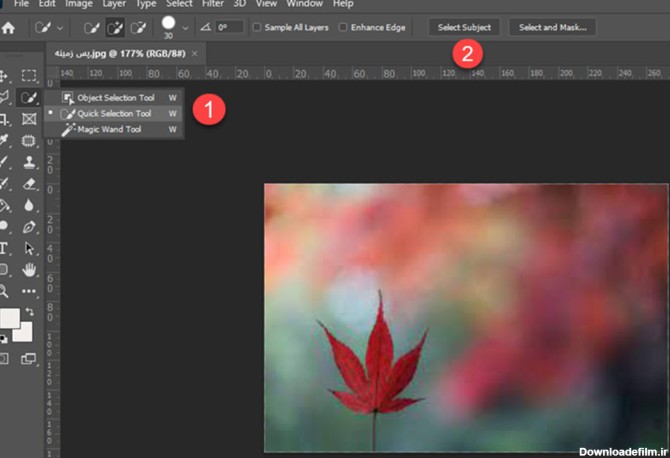The width and height of the screenshot is (670, 458).
Task: Change the screen mode
Action: [29, 358]
